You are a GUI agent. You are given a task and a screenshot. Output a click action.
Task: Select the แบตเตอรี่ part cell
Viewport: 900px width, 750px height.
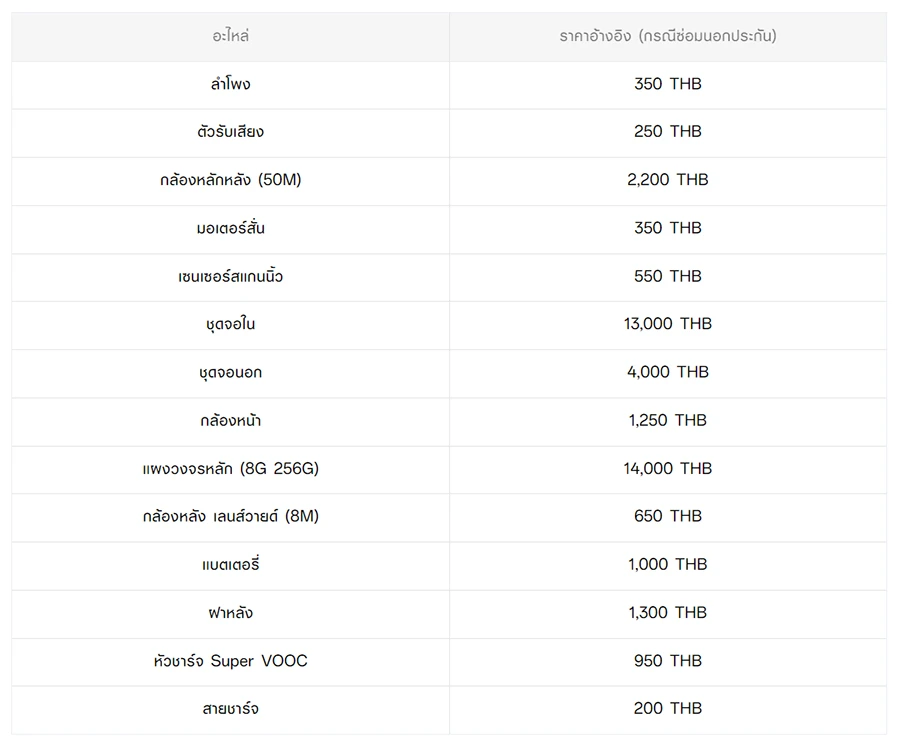click(x=230, y=564)
